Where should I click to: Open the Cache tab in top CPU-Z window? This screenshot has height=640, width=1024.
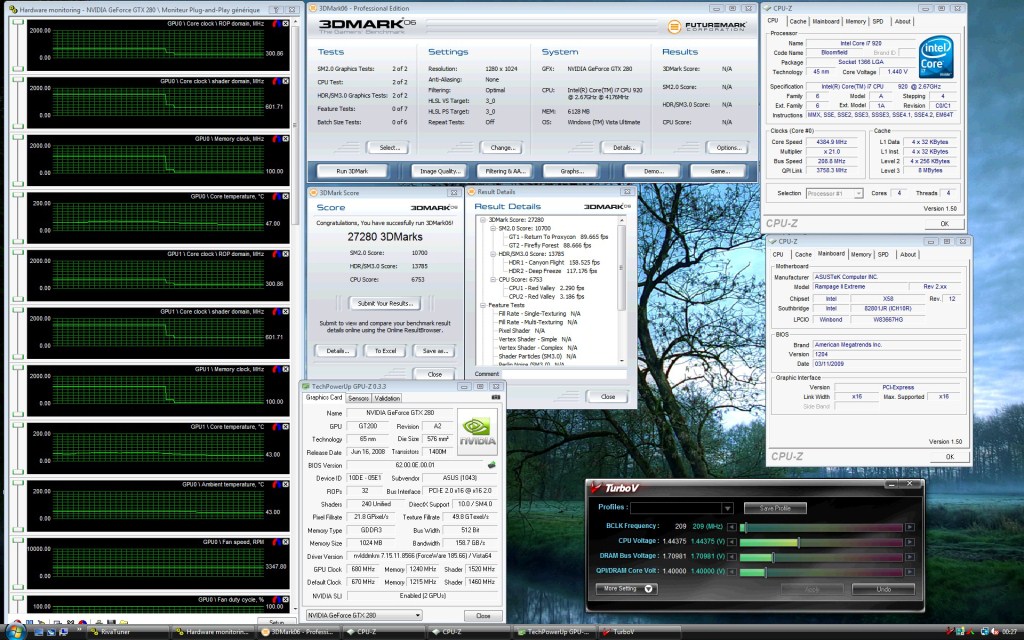[x=798, y=22]
